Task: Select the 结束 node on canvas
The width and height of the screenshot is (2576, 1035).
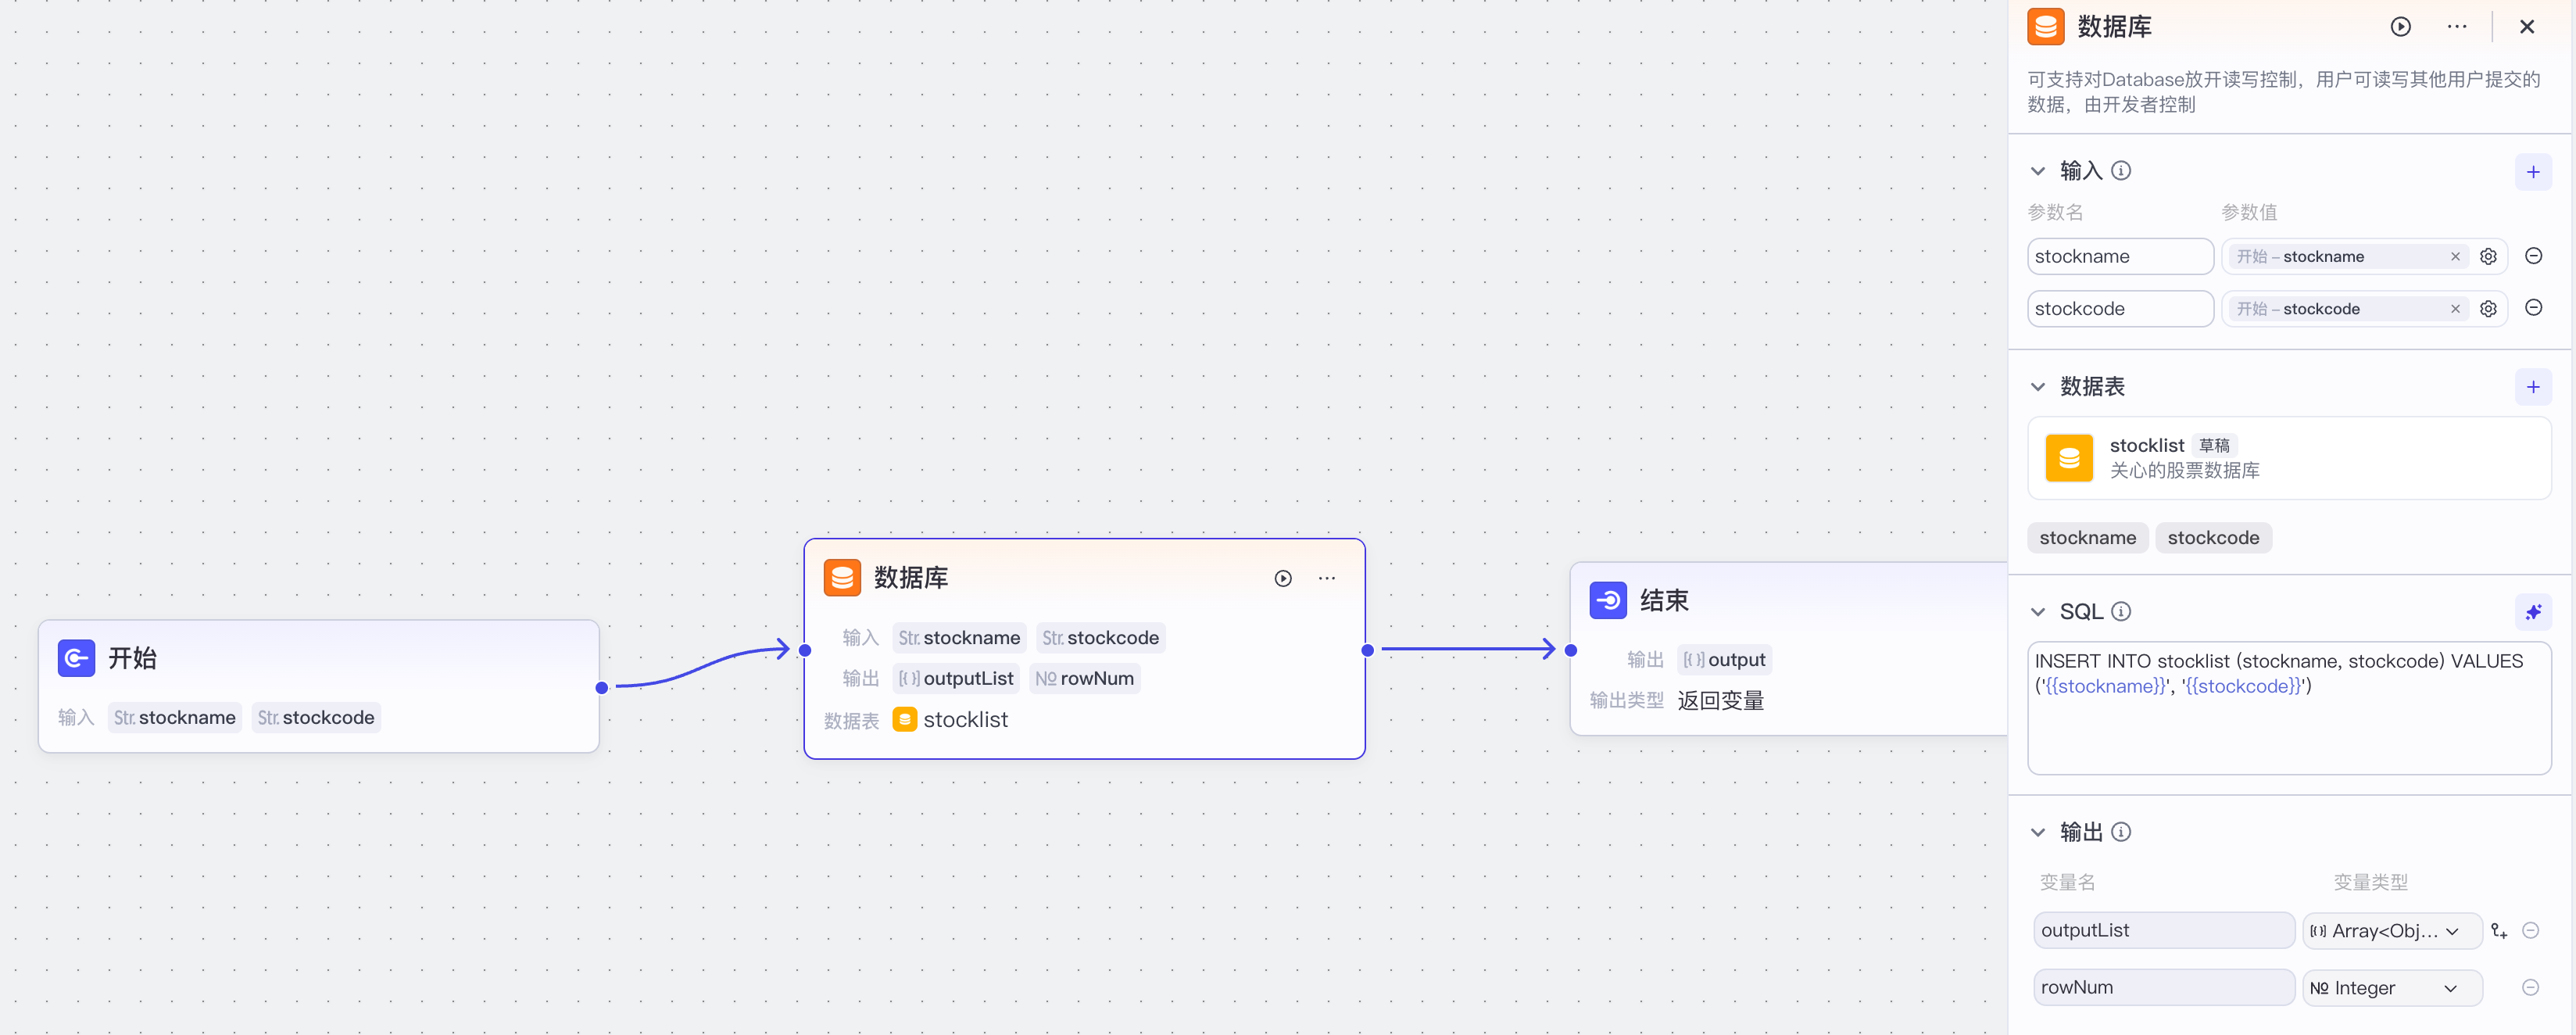Action: (1788, 649)
